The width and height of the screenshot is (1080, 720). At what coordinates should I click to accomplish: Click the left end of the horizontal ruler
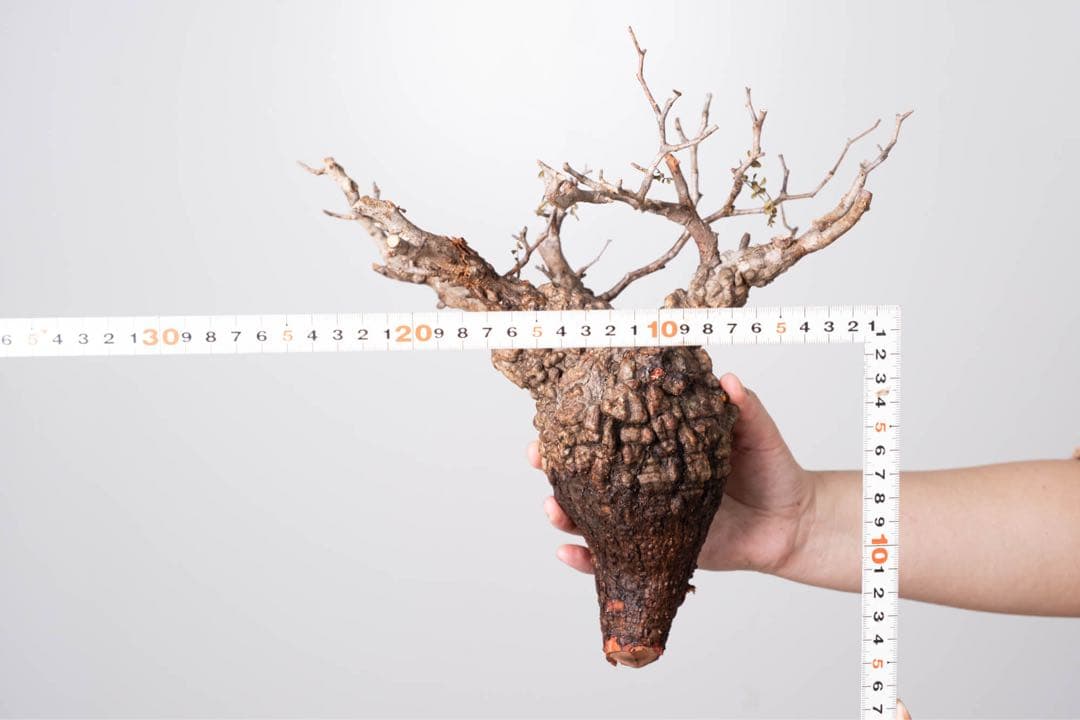[8, 338]
